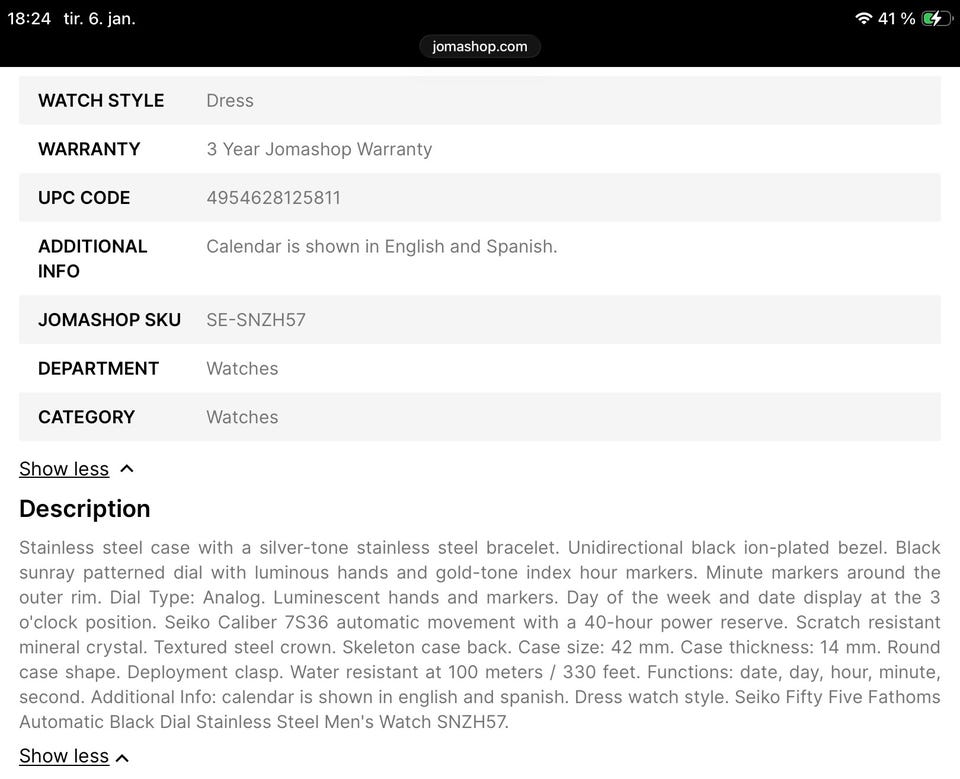
Task: Tap the 41 % battery percentage
Action: tap(896, 18)
